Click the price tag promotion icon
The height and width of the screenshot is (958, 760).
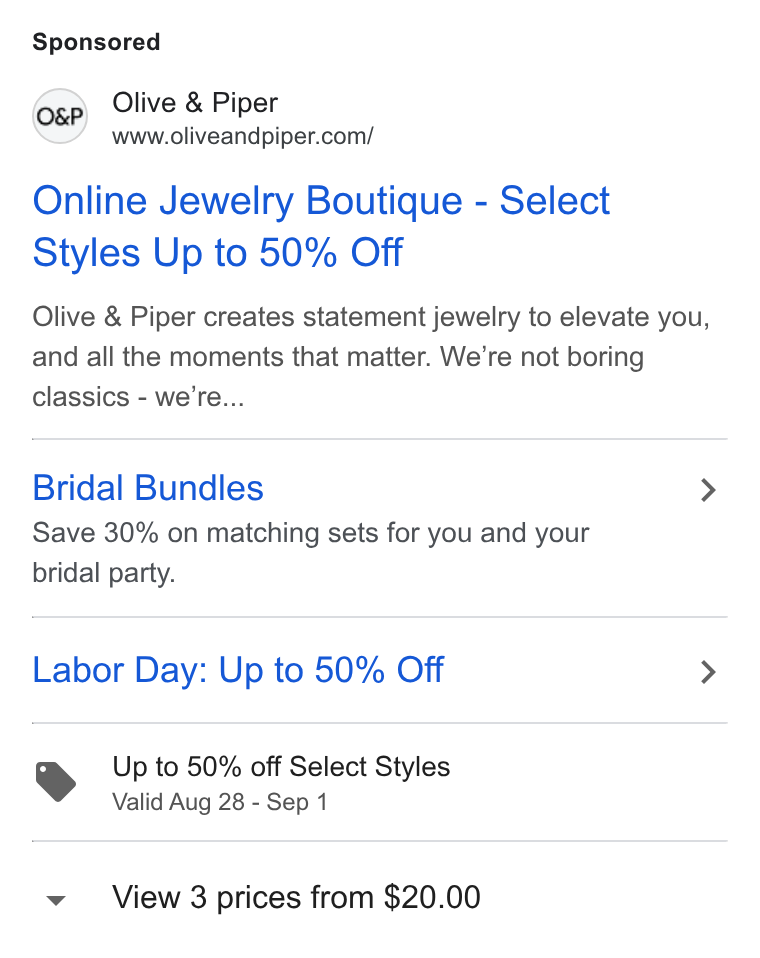coord(56,781)
